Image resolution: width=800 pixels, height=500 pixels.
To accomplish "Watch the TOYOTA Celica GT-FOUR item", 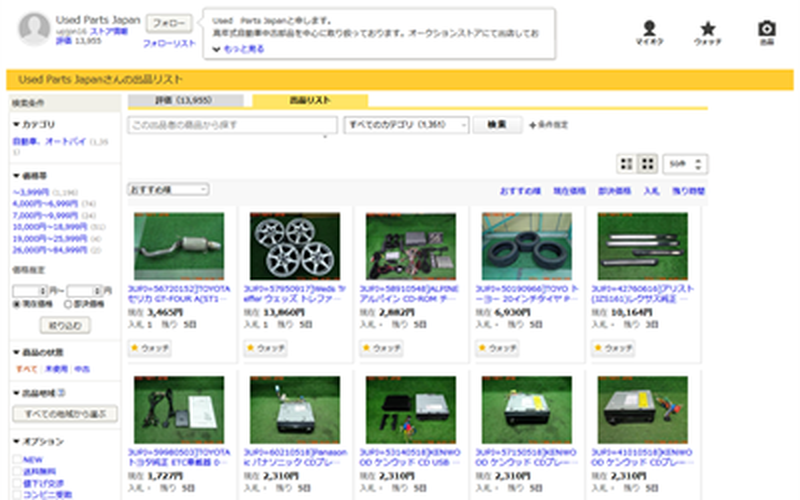I will click(x=149, y=348).
